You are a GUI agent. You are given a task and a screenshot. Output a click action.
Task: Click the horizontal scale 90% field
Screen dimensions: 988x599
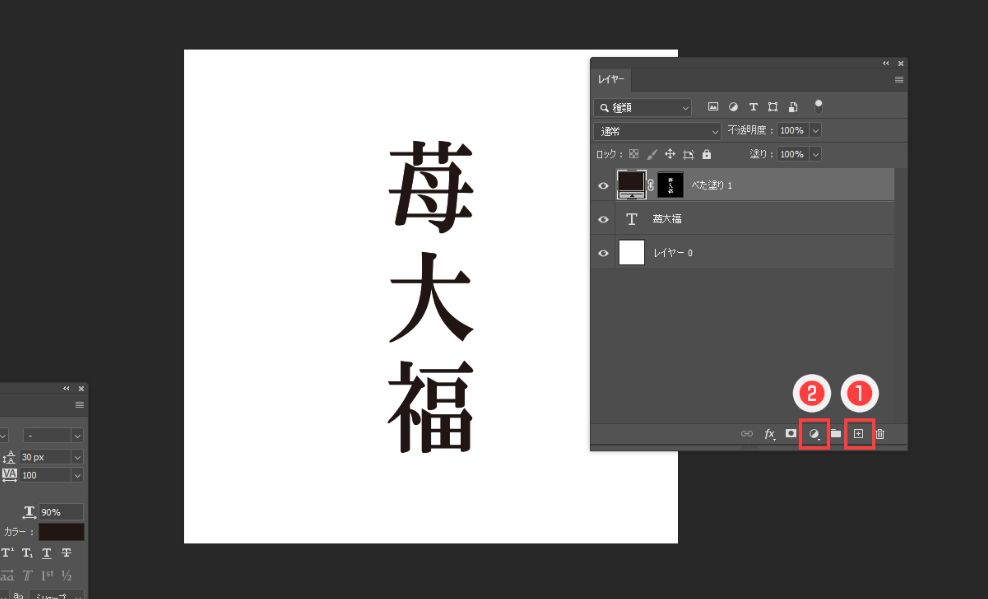click(61, 512)
